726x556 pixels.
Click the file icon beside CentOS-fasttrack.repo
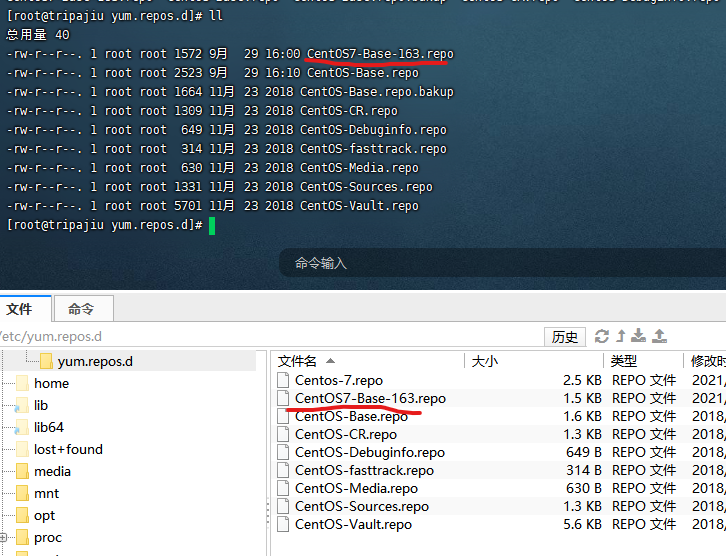[x=283, y=470]
